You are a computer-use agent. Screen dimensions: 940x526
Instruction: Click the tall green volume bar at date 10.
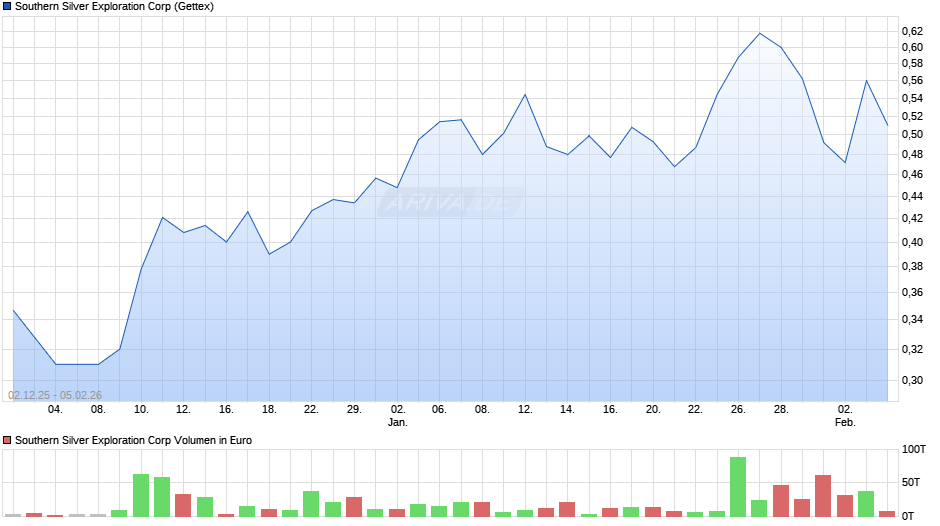(141, 495)
